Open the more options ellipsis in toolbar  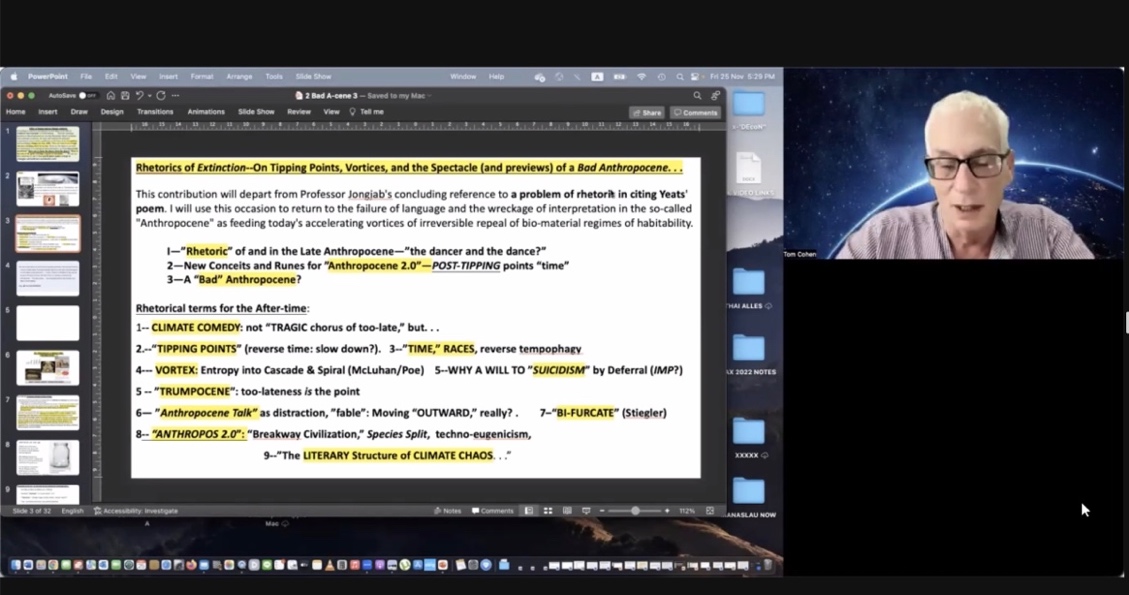tap(176, 96)
